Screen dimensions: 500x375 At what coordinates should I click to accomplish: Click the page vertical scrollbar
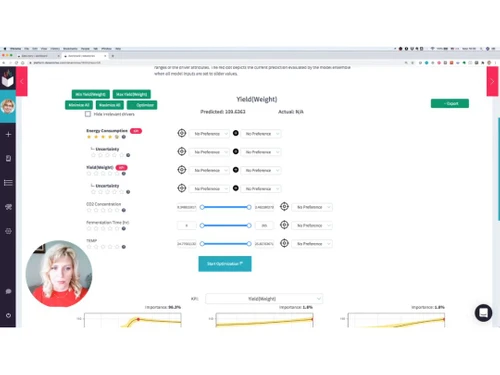pos(499,169)
